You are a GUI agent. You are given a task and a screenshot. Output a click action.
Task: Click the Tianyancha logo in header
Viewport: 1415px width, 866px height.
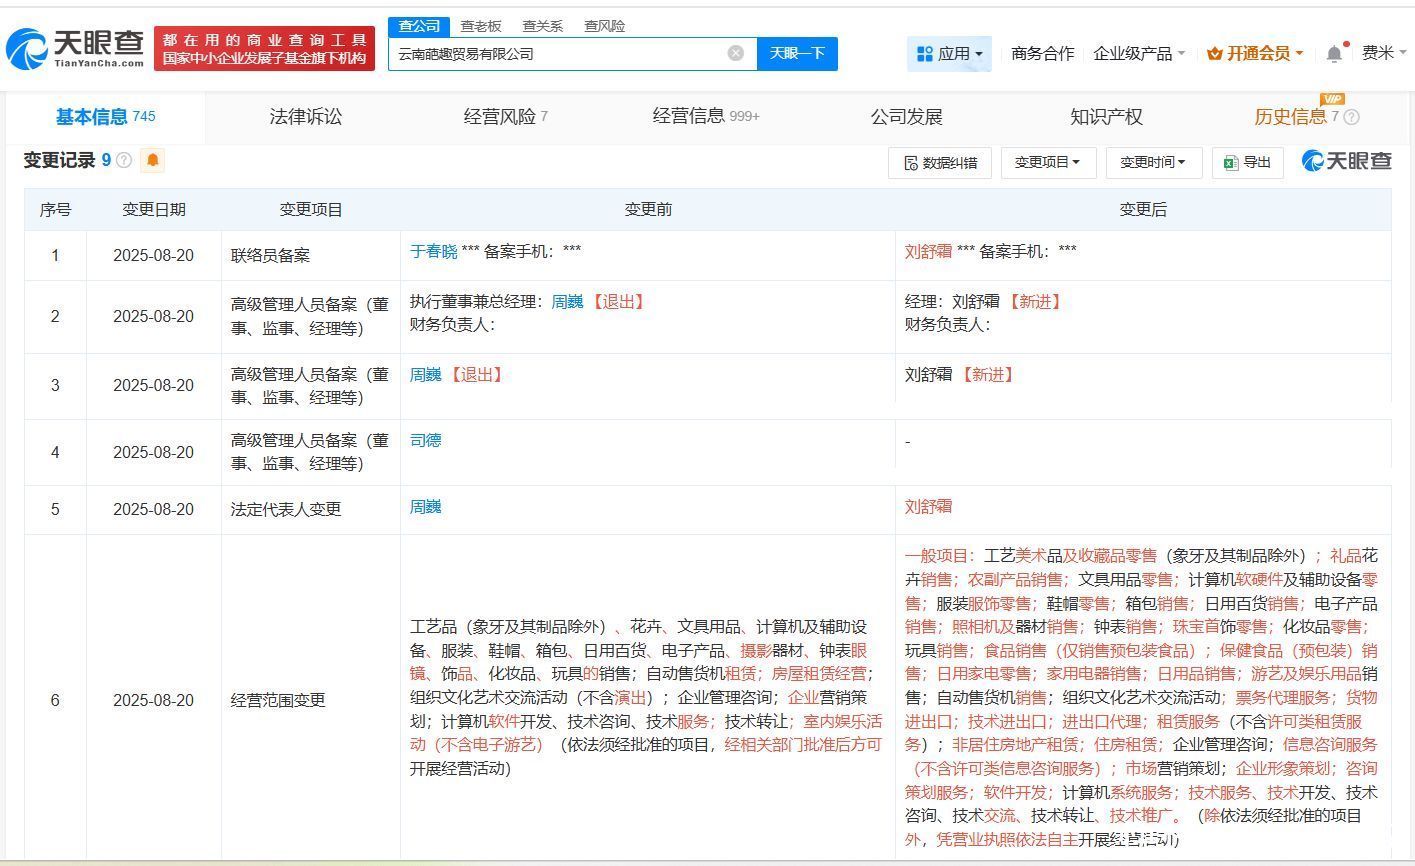(x=76, y=47)
